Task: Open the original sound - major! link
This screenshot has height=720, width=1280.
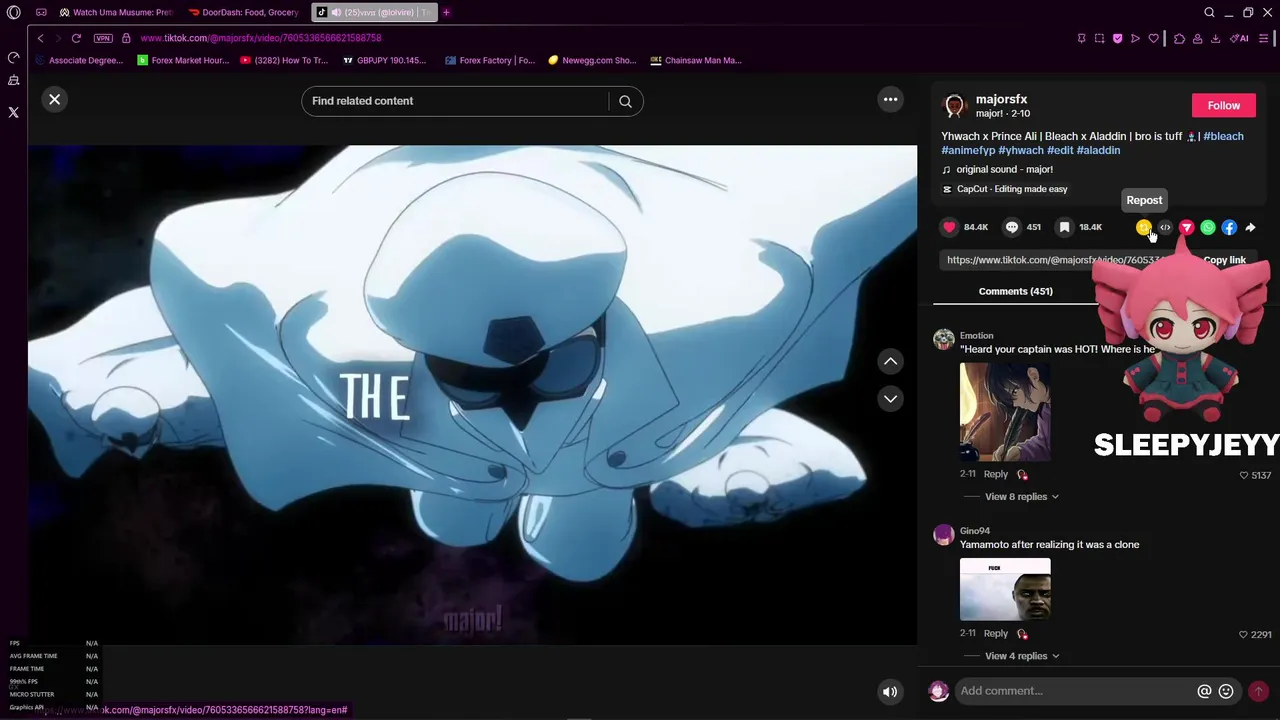Action: point(1004,169)
